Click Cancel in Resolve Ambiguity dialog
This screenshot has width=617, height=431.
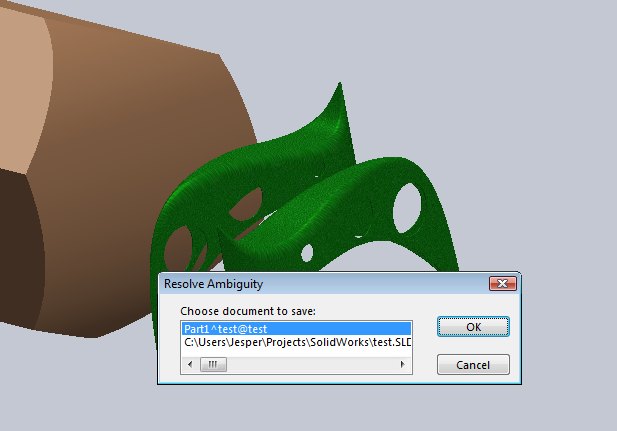click(473, 365)
